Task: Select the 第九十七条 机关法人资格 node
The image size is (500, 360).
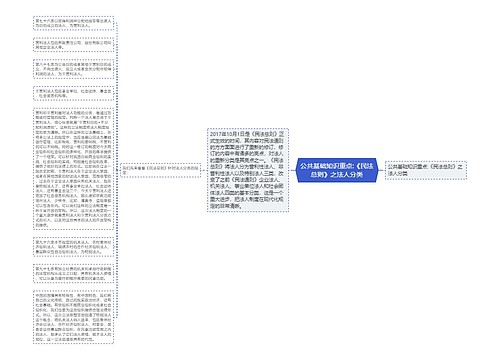Action: tap(73, 274)
